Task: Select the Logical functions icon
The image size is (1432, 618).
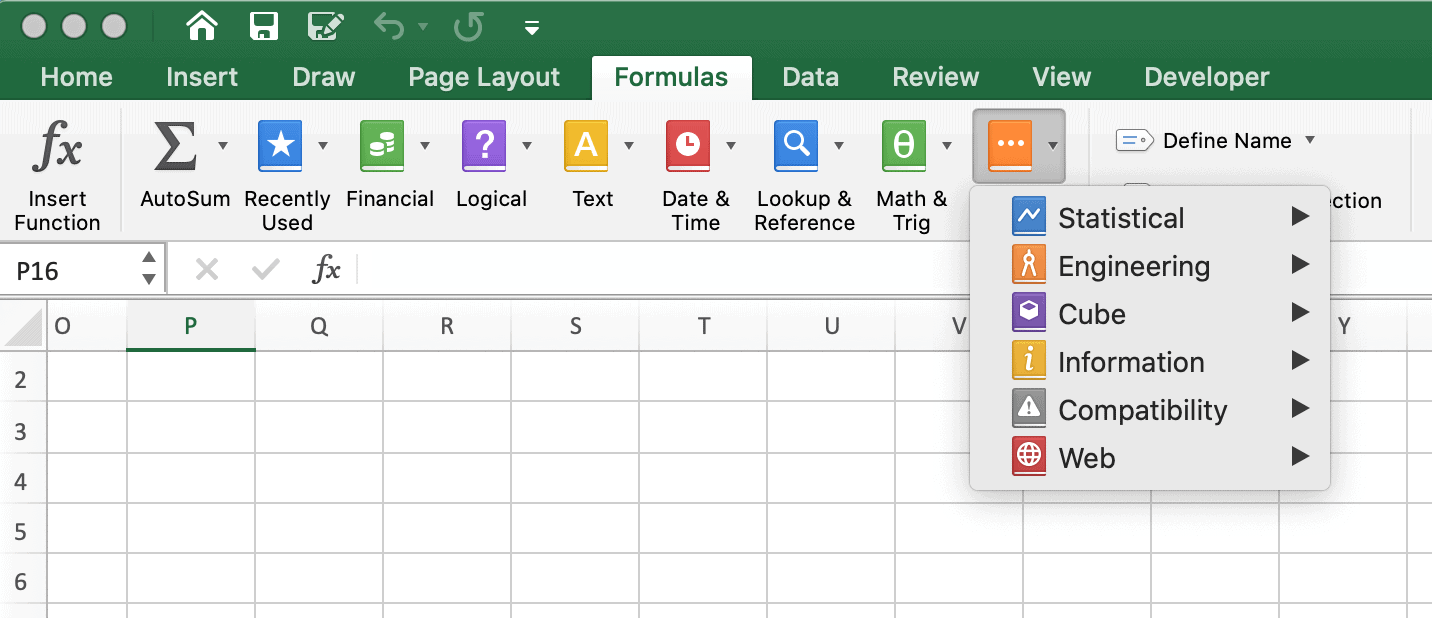Action: point(484,146)
